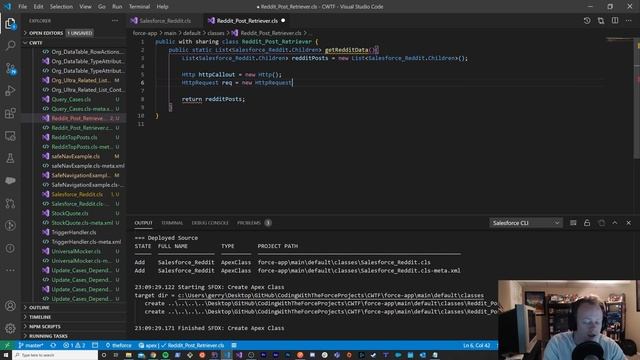Open StockQuote.cls file
This screenshot has height=360, width=640.
[70, 213]
